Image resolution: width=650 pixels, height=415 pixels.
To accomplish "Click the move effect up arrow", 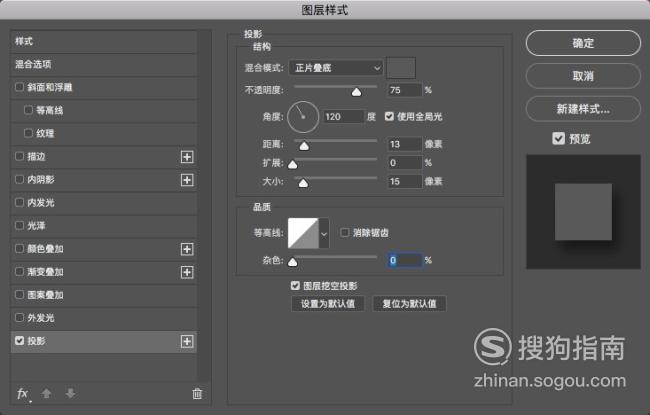I will coord(46,393).
